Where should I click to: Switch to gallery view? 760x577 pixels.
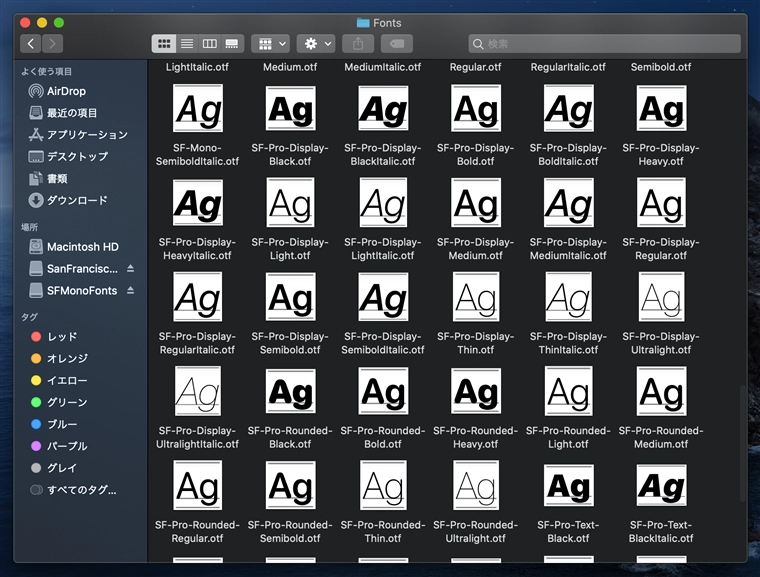(232, 44)
